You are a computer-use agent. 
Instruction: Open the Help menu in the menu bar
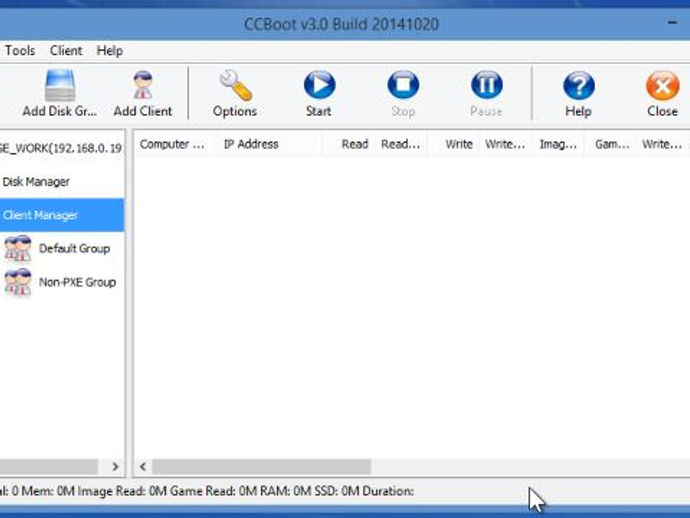point(110,51)
